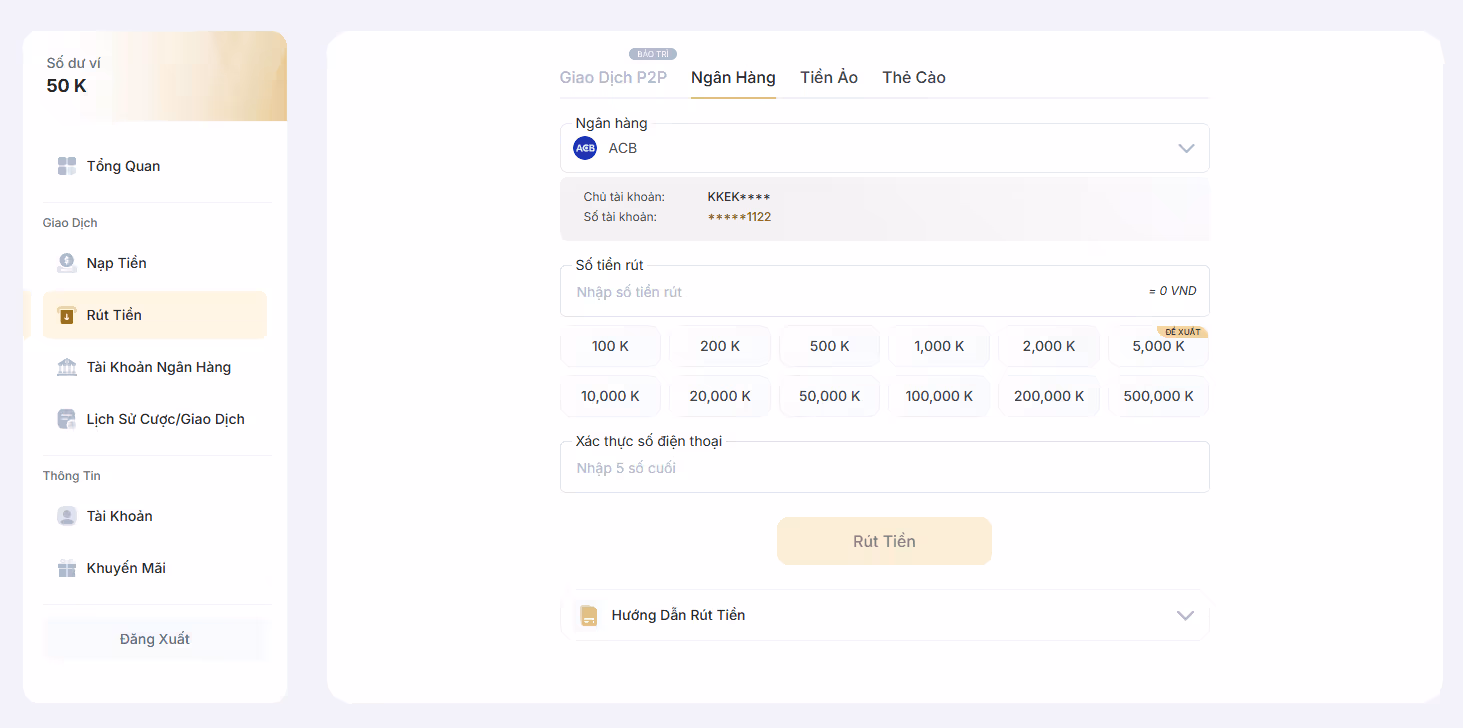The height and width of the screenshot is (728, 1463).
Task: Open Tài Khoản settings page
Action: coord(155,516)
